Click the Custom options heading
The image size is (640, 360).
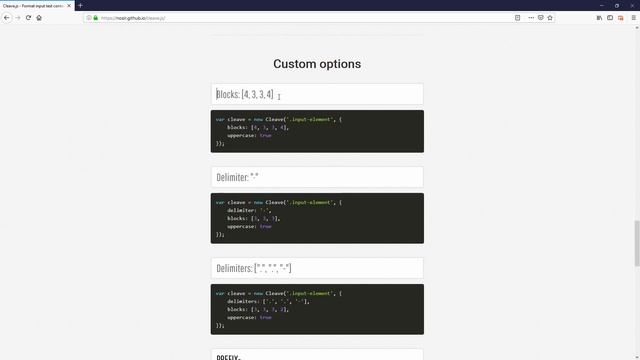pyautogui.click(x=317, y=64)
